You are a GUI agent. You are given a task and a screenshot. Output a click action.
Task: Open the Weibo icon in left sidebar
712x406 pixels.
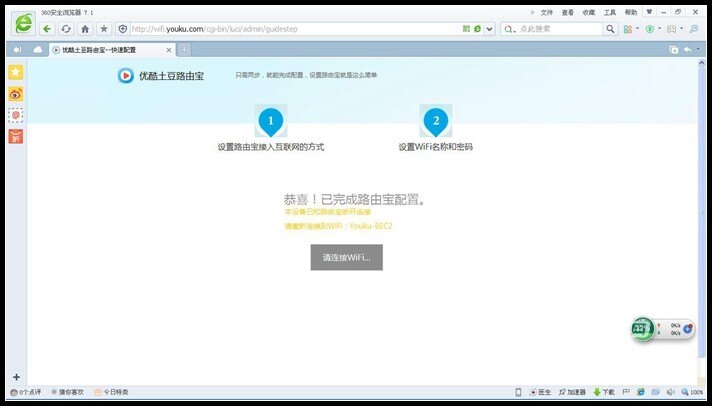(x=16, y=94)
